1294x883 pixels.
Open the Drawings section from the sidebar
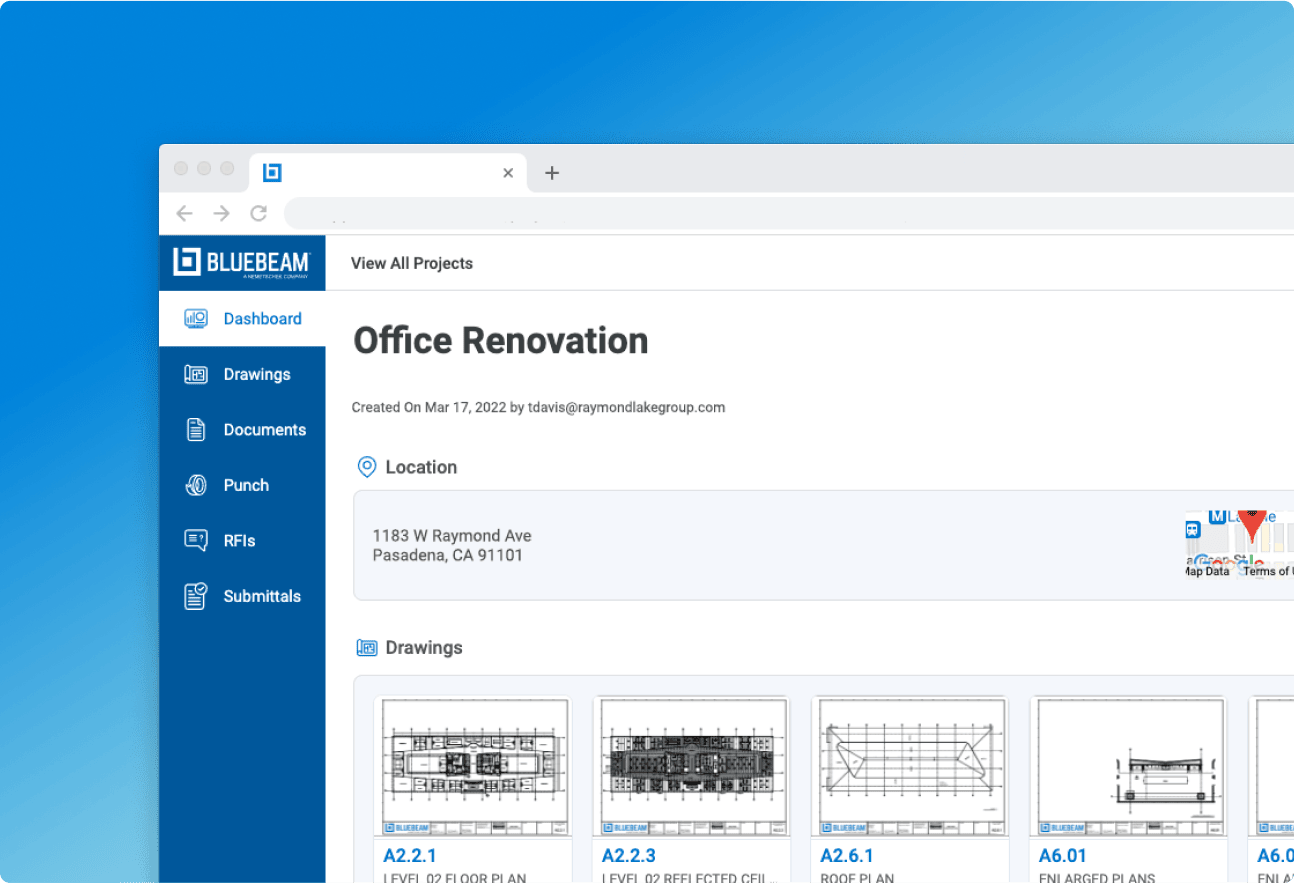pyautogui.click(x=257, y=373)
